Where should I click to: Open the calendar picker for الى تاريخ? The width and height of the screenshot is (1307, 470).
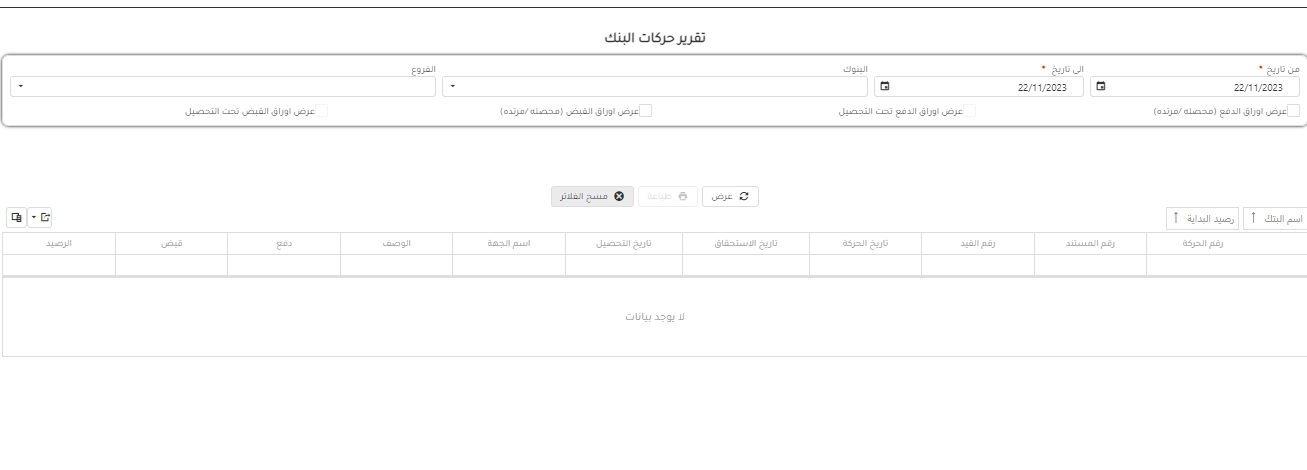tap(885, 87)
